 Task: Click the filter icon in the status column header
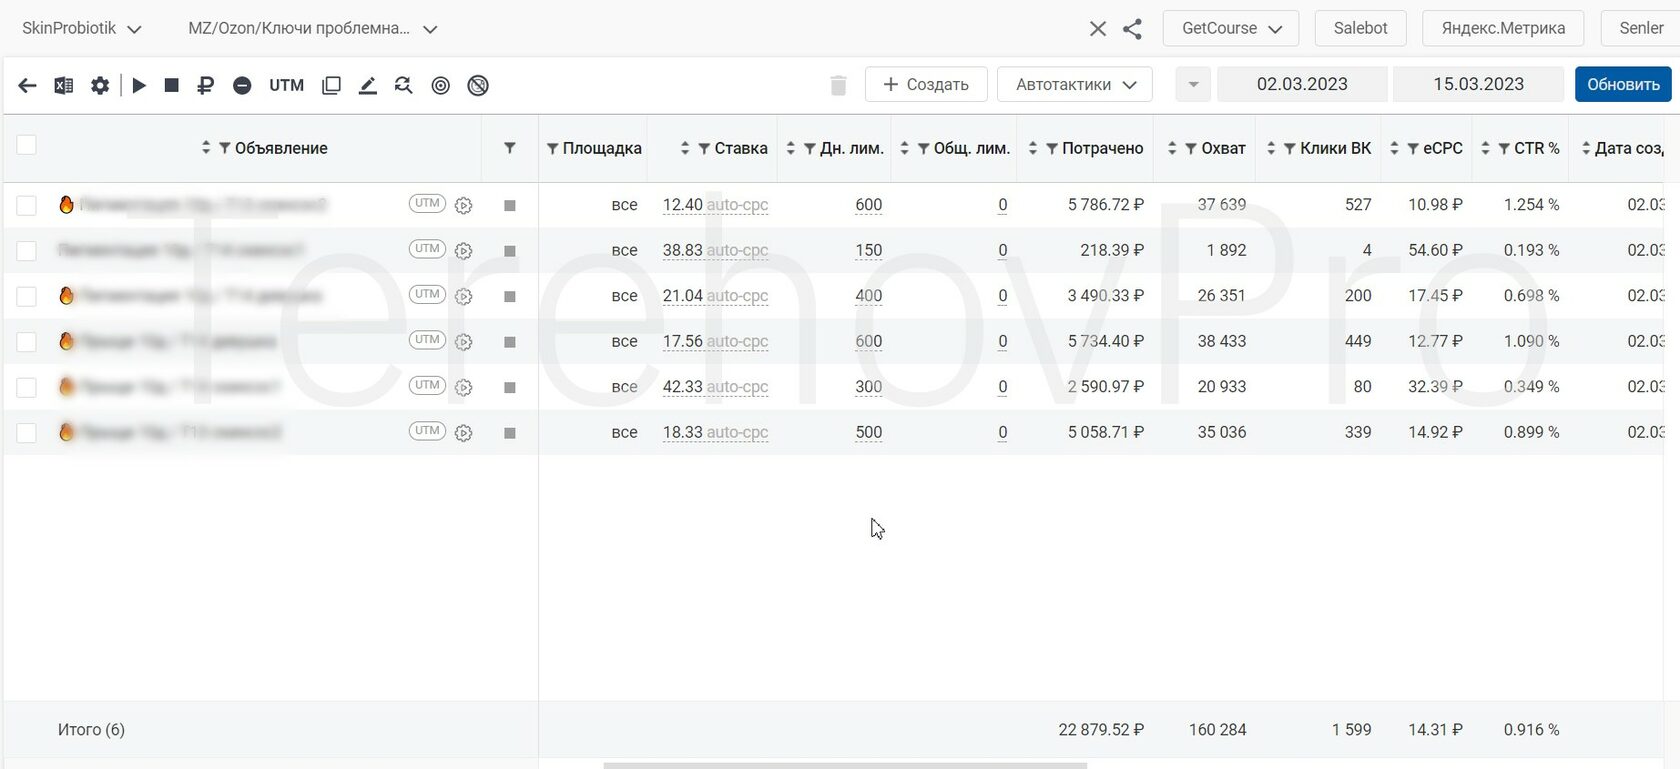click(x=510, y=148)
